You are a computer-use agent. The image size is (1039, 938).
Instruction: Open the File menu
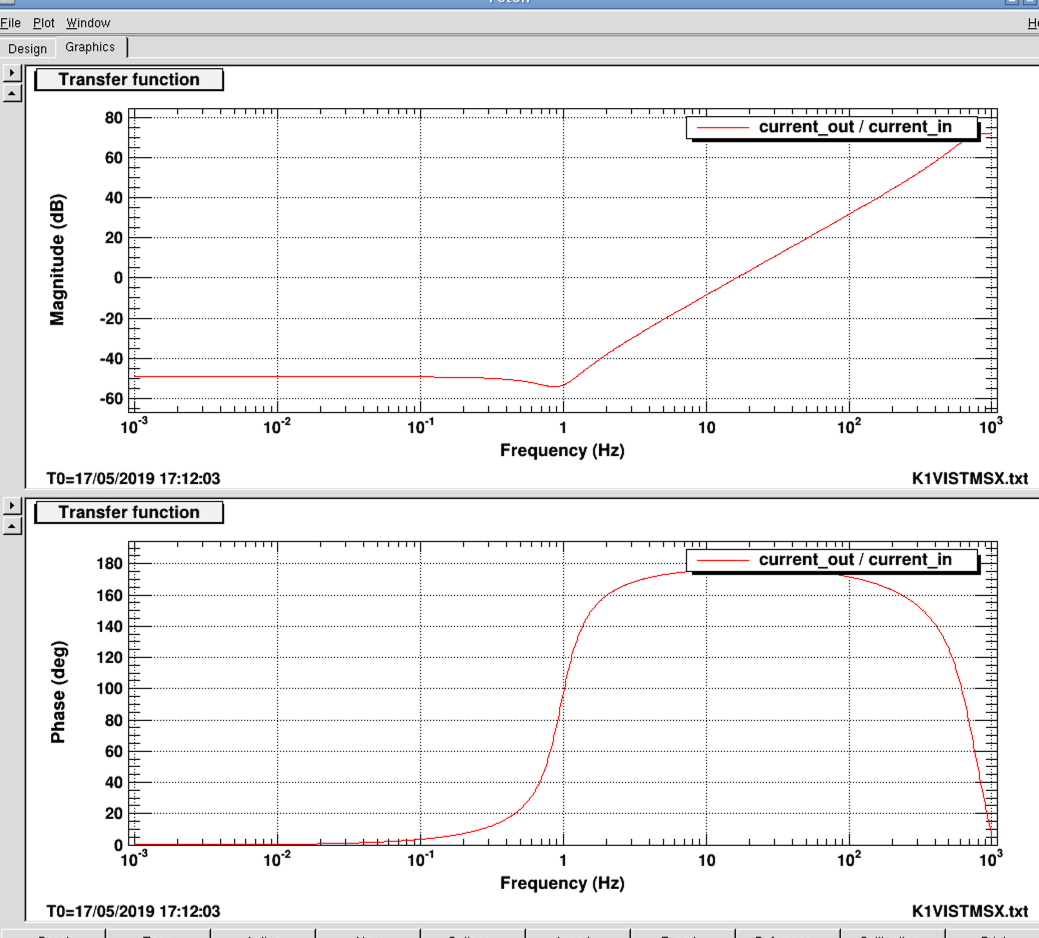10,23
